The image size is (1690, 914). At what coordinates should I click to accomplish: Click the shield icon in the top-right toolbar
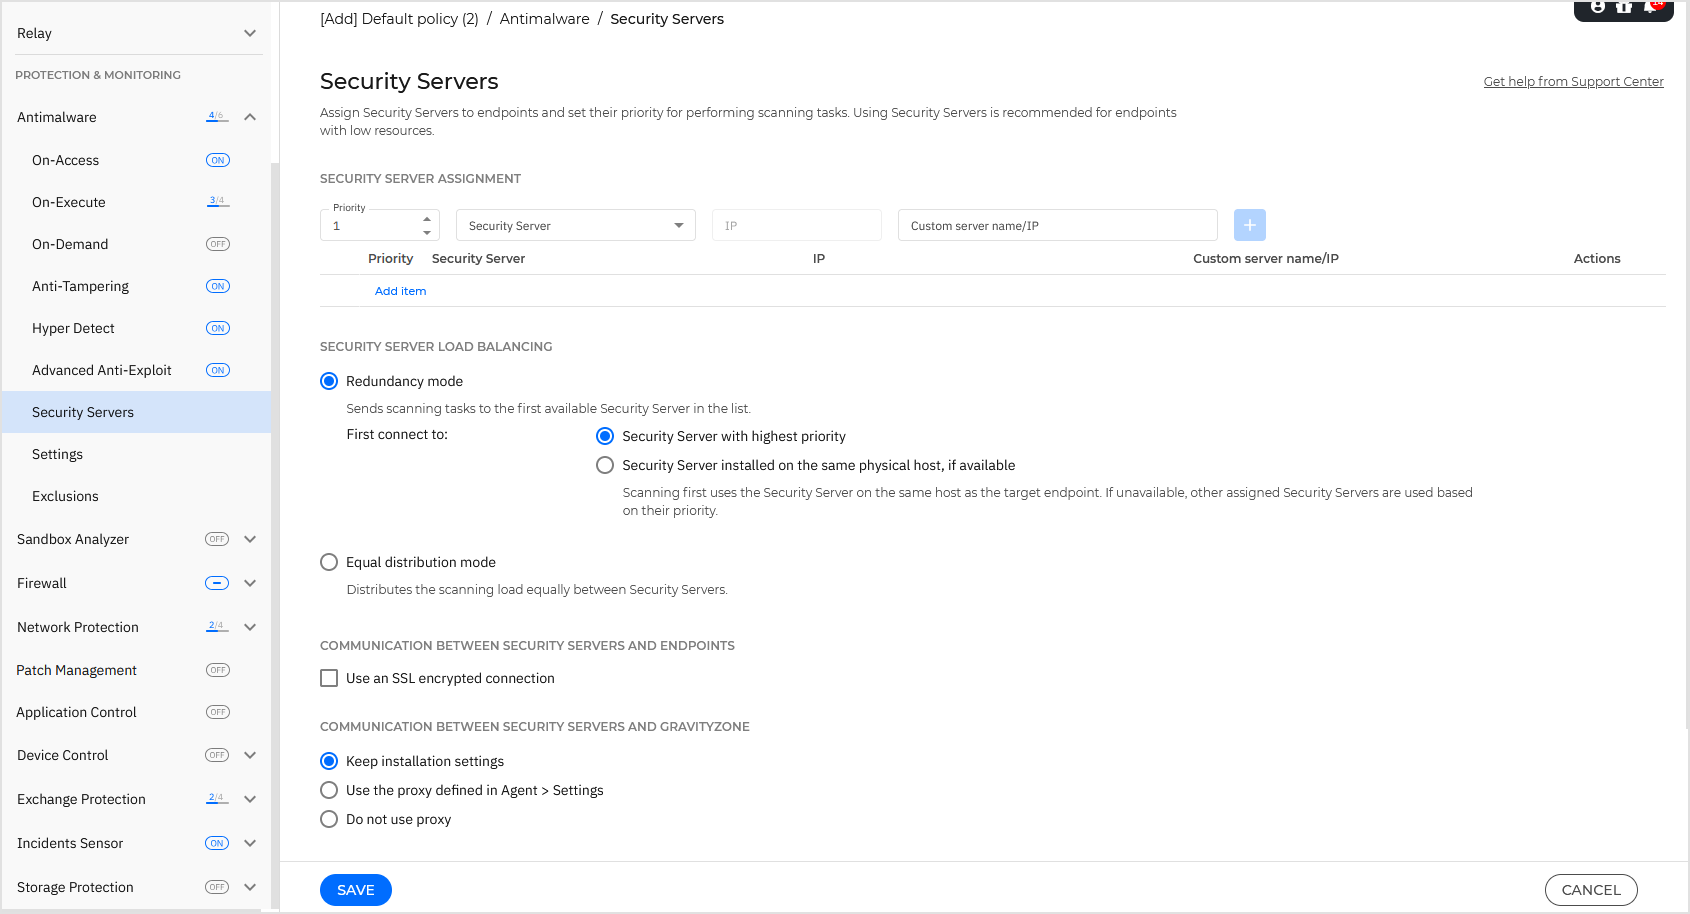1624,8
